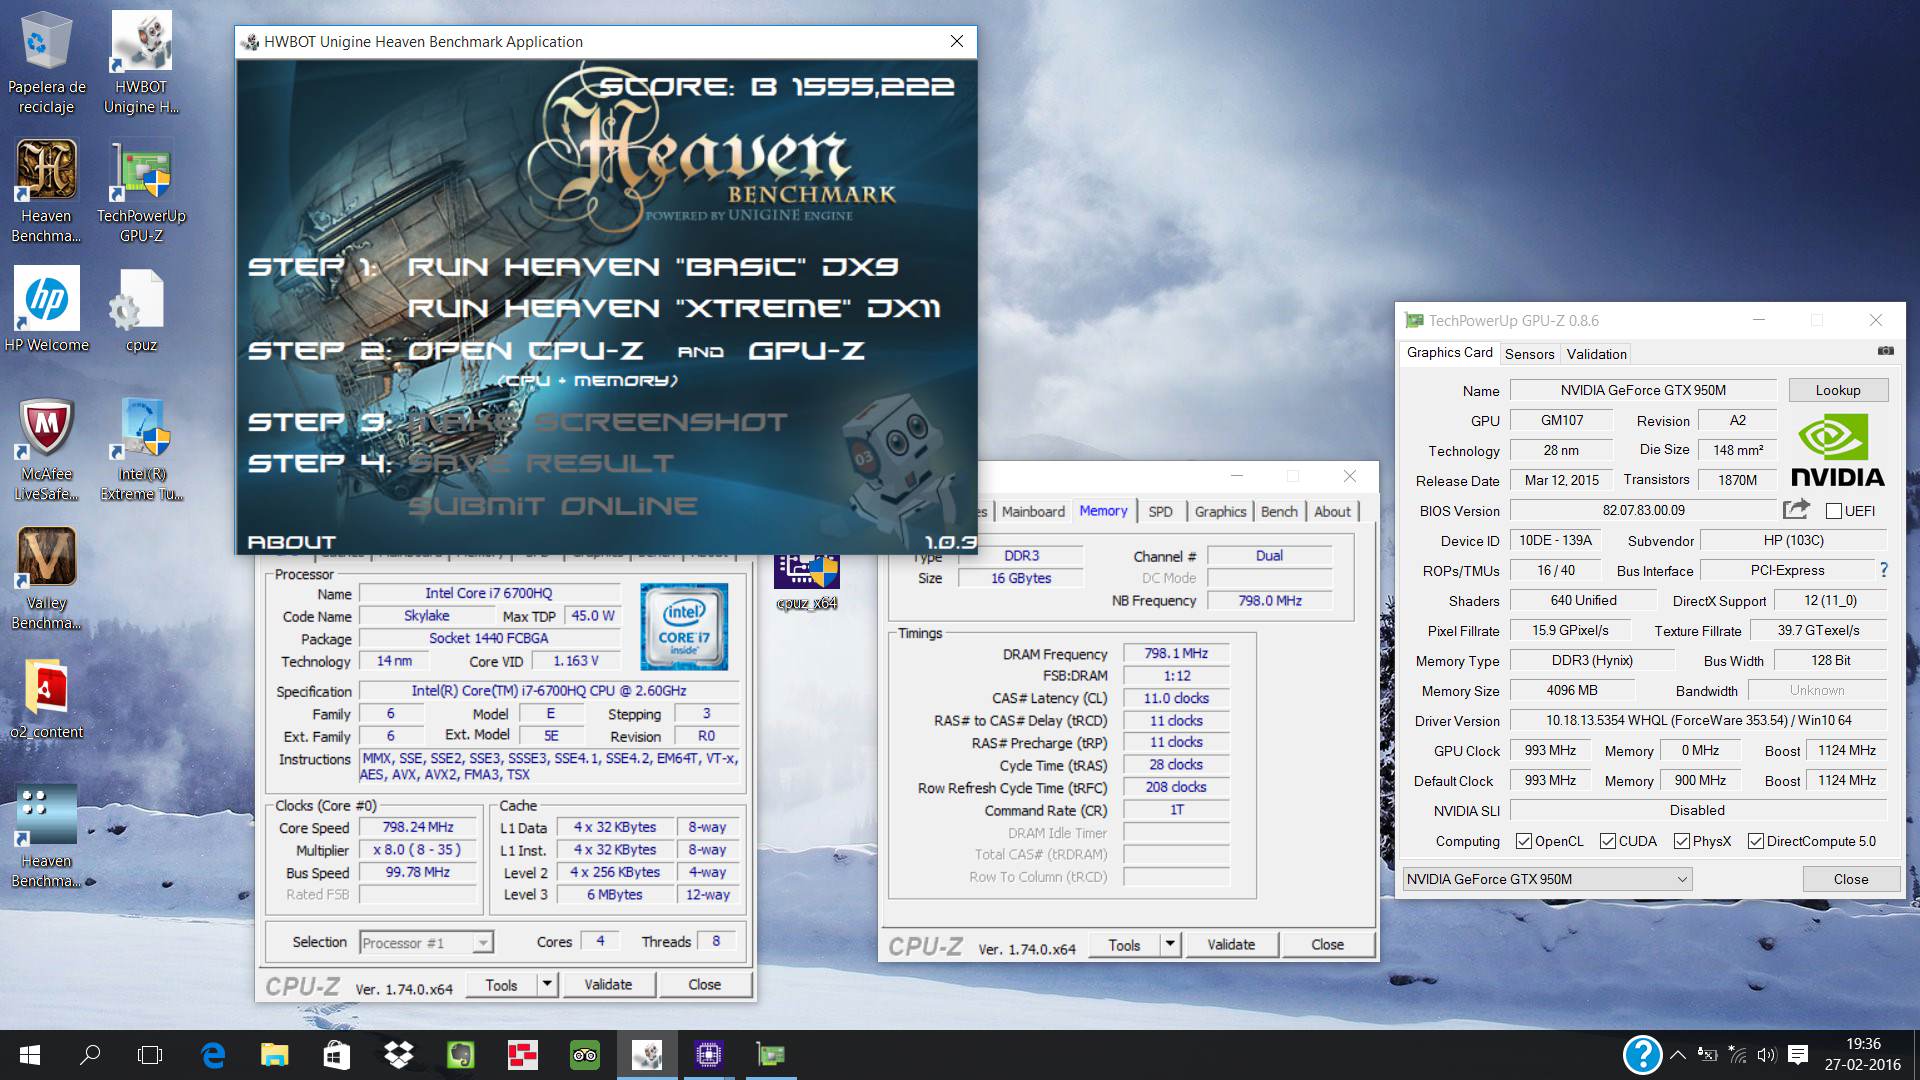Toggle the PhysX checkbox
Image resolution: width=1920 pixels, height=1080 pixels.
1682,841
